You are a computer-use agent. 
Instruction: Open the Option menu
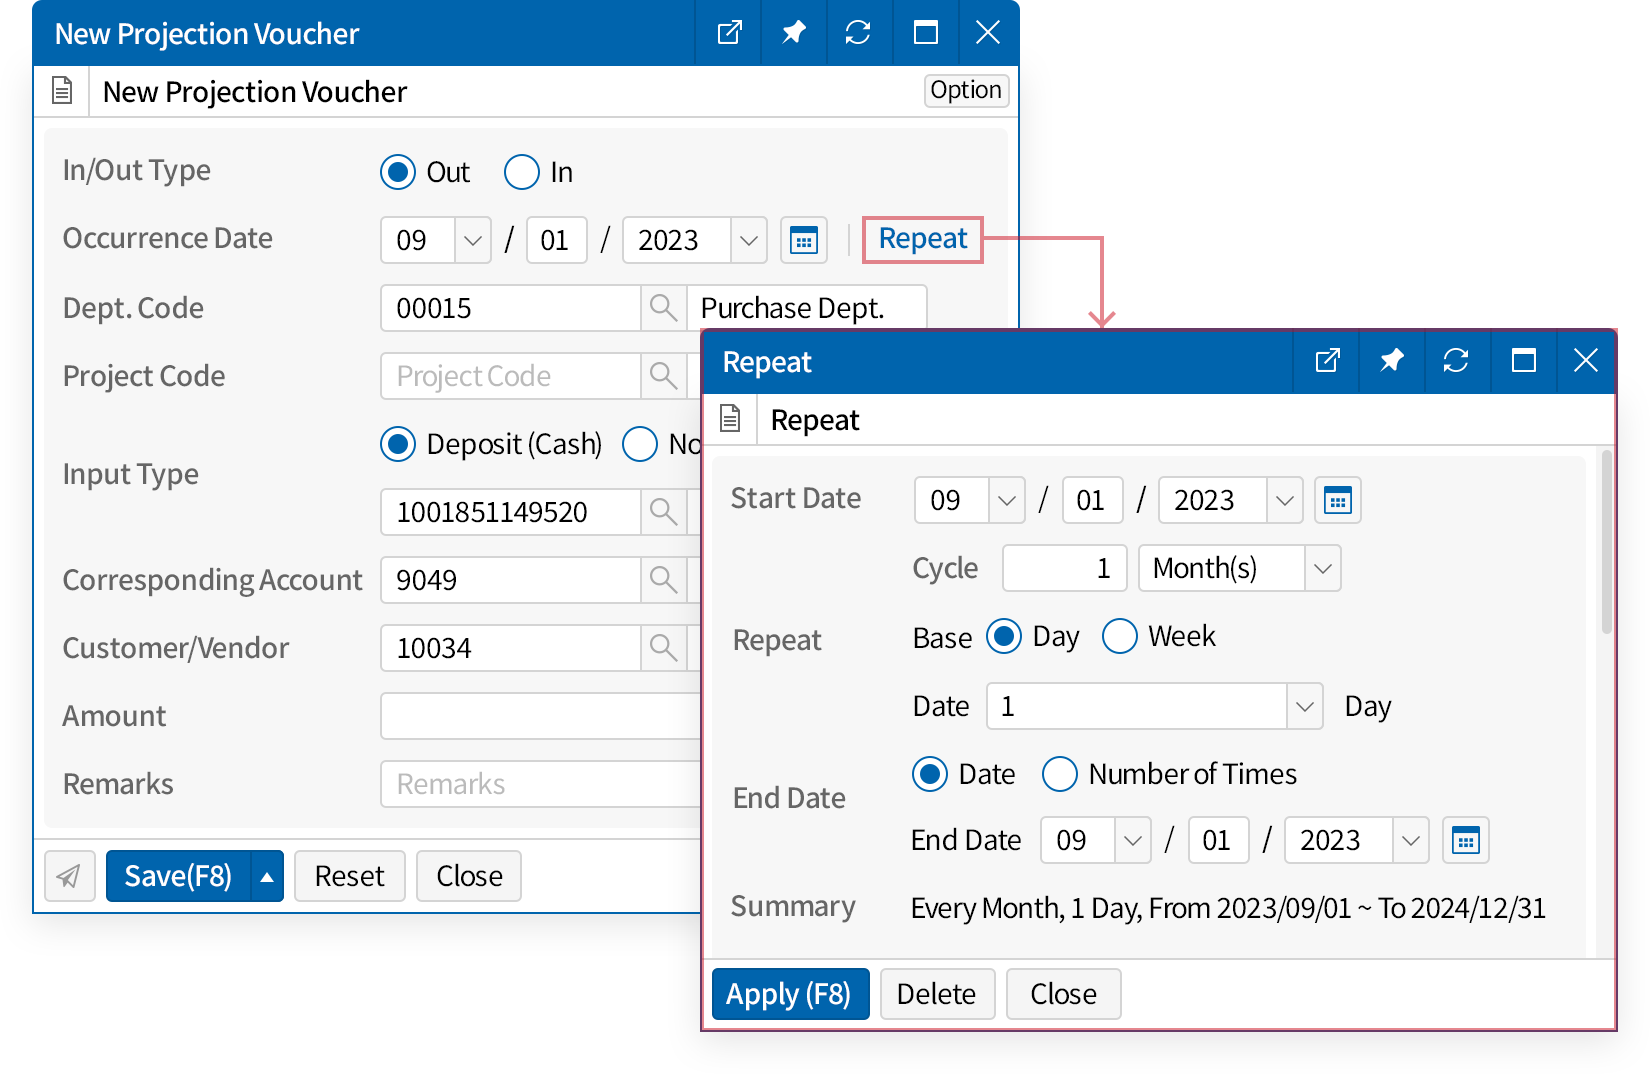click(x=965, y=90)
